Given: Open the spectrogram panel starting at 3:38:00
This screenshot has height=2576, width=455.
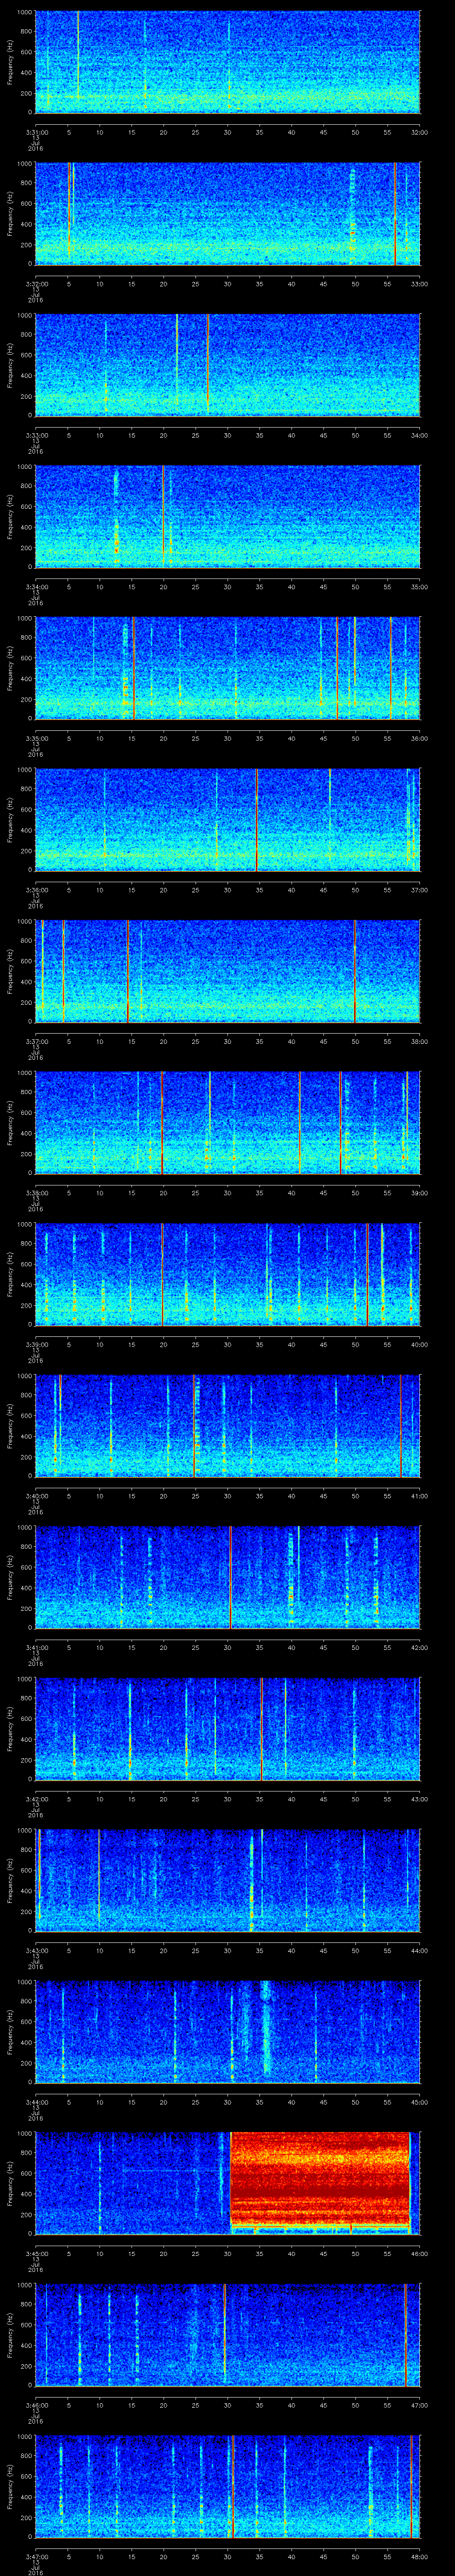Looking at the screenshot, I should coord(227,1123).
